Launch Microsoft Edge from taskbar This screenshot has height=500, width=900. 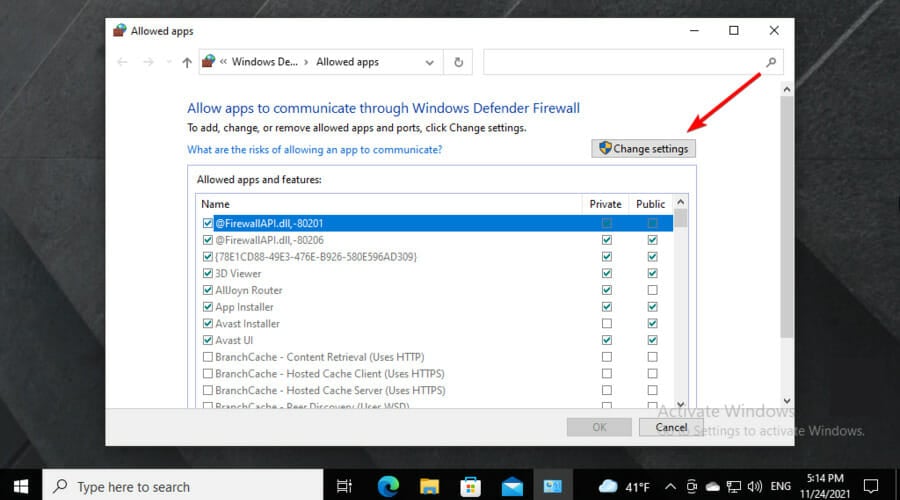(x=388, y=486)
